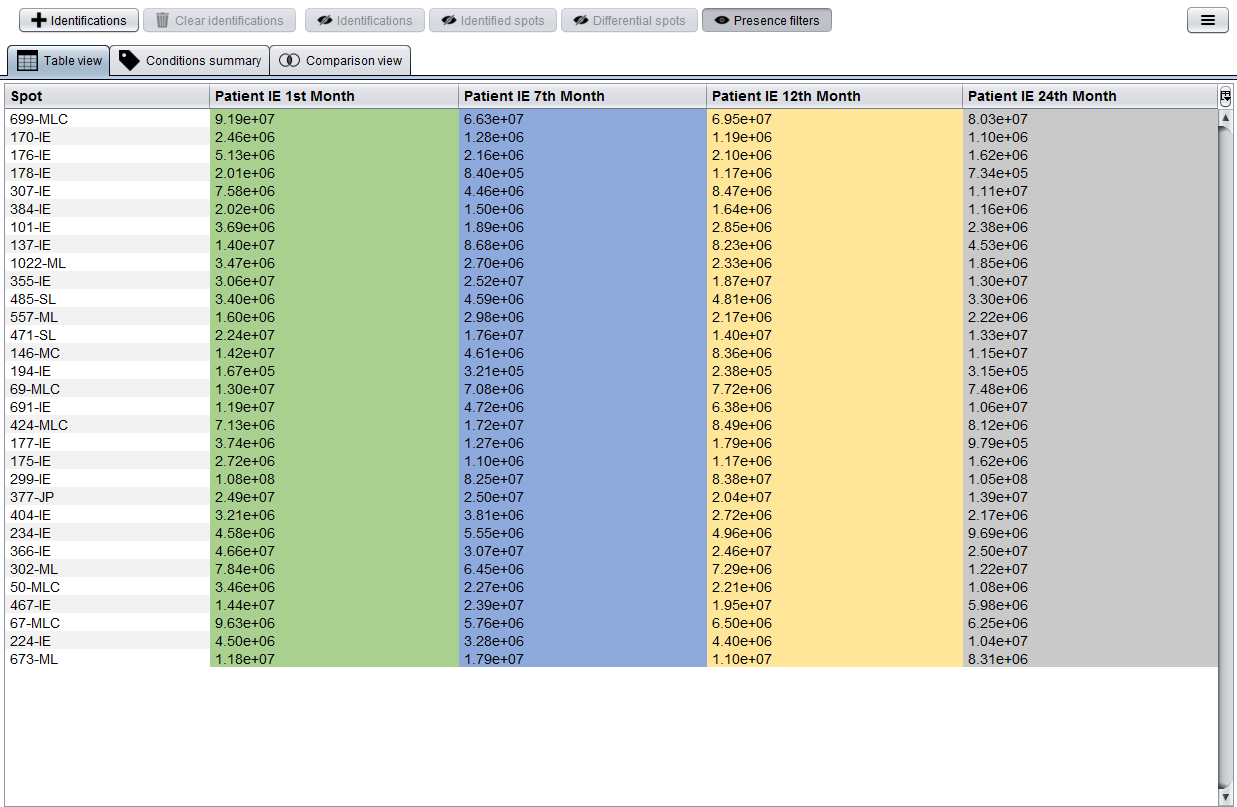Toggle the hidden Identifications eye button
Viewport: 1237px width, 807px height.
click(x=364, y=20)
